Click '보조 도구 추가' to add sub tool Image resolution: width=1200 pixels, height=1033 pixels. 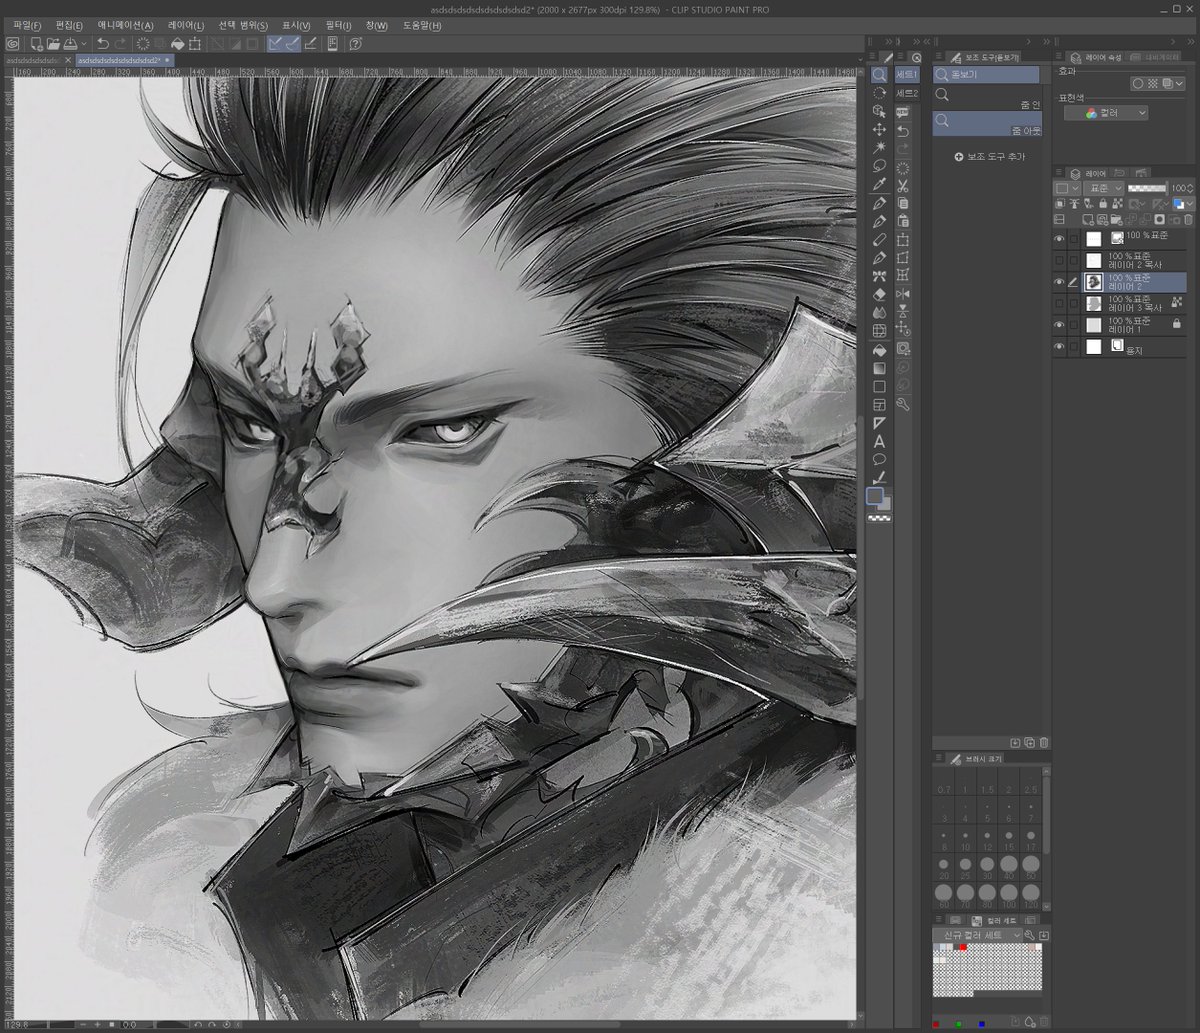click(x=989, y=157)
